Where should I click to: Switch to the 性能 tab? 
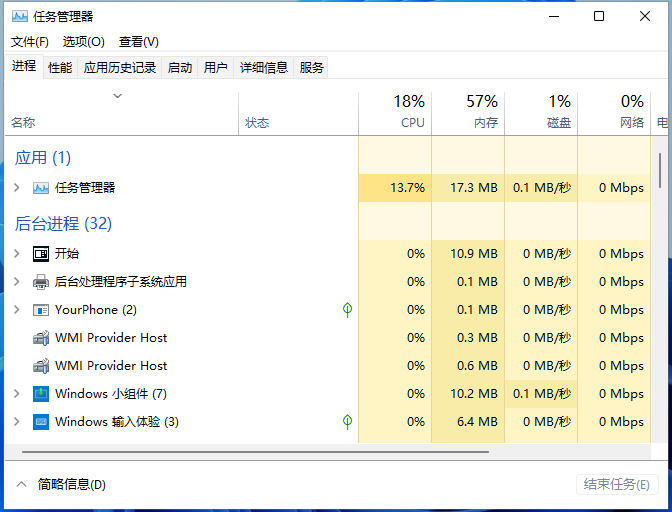click(60, 68)
